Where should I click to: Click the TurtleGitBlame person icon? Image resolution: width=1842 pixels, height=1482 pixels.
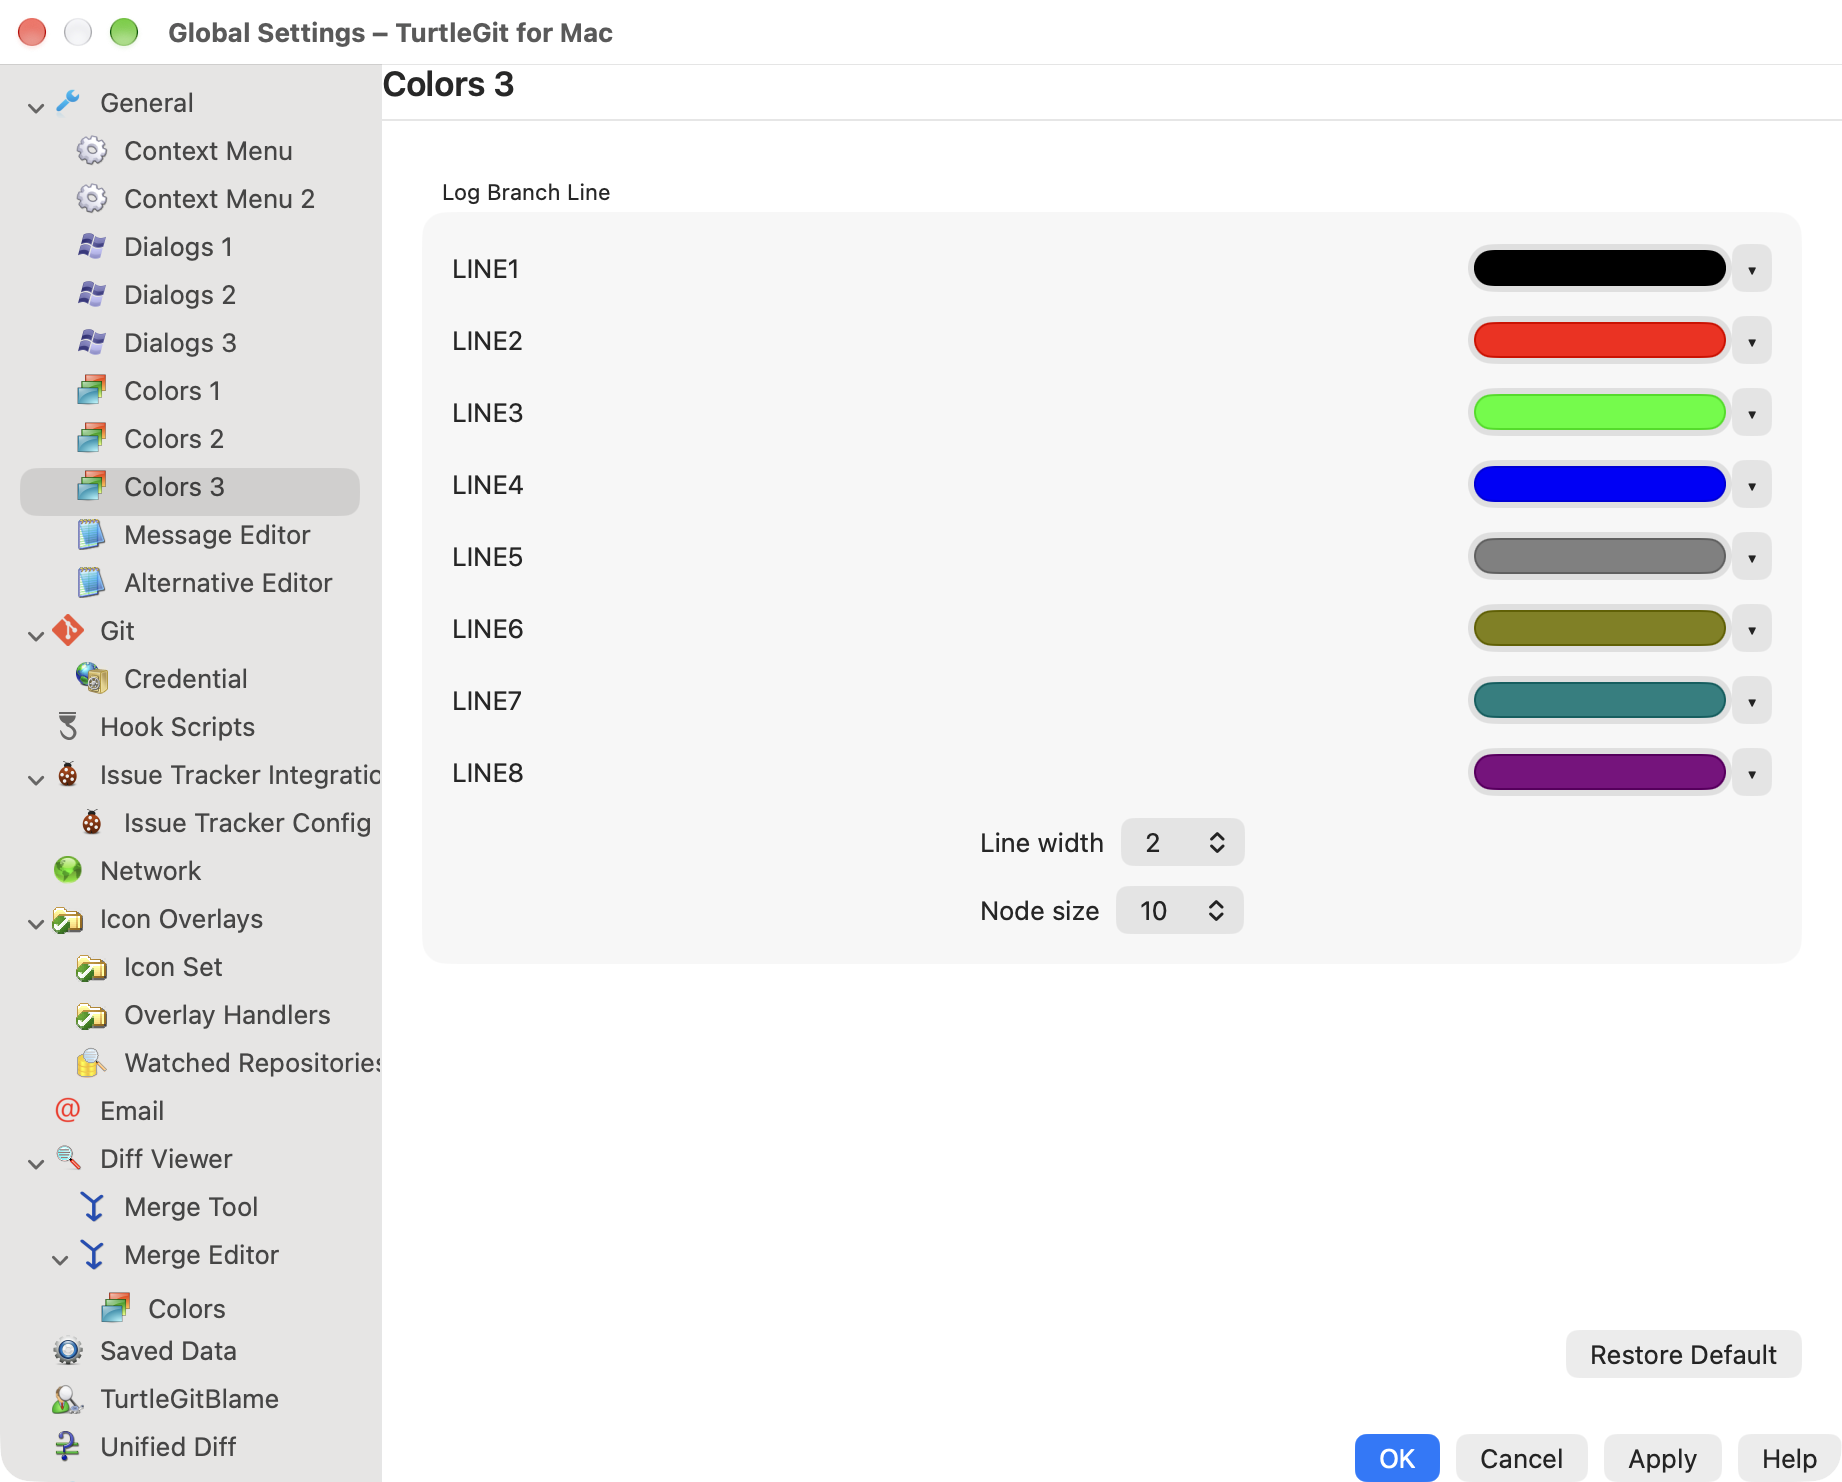68,1399
